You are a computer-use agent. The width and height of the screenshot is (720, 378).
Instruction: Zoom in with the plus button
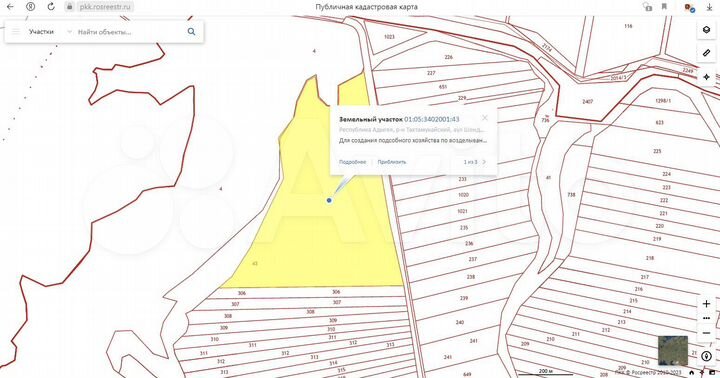706,304
